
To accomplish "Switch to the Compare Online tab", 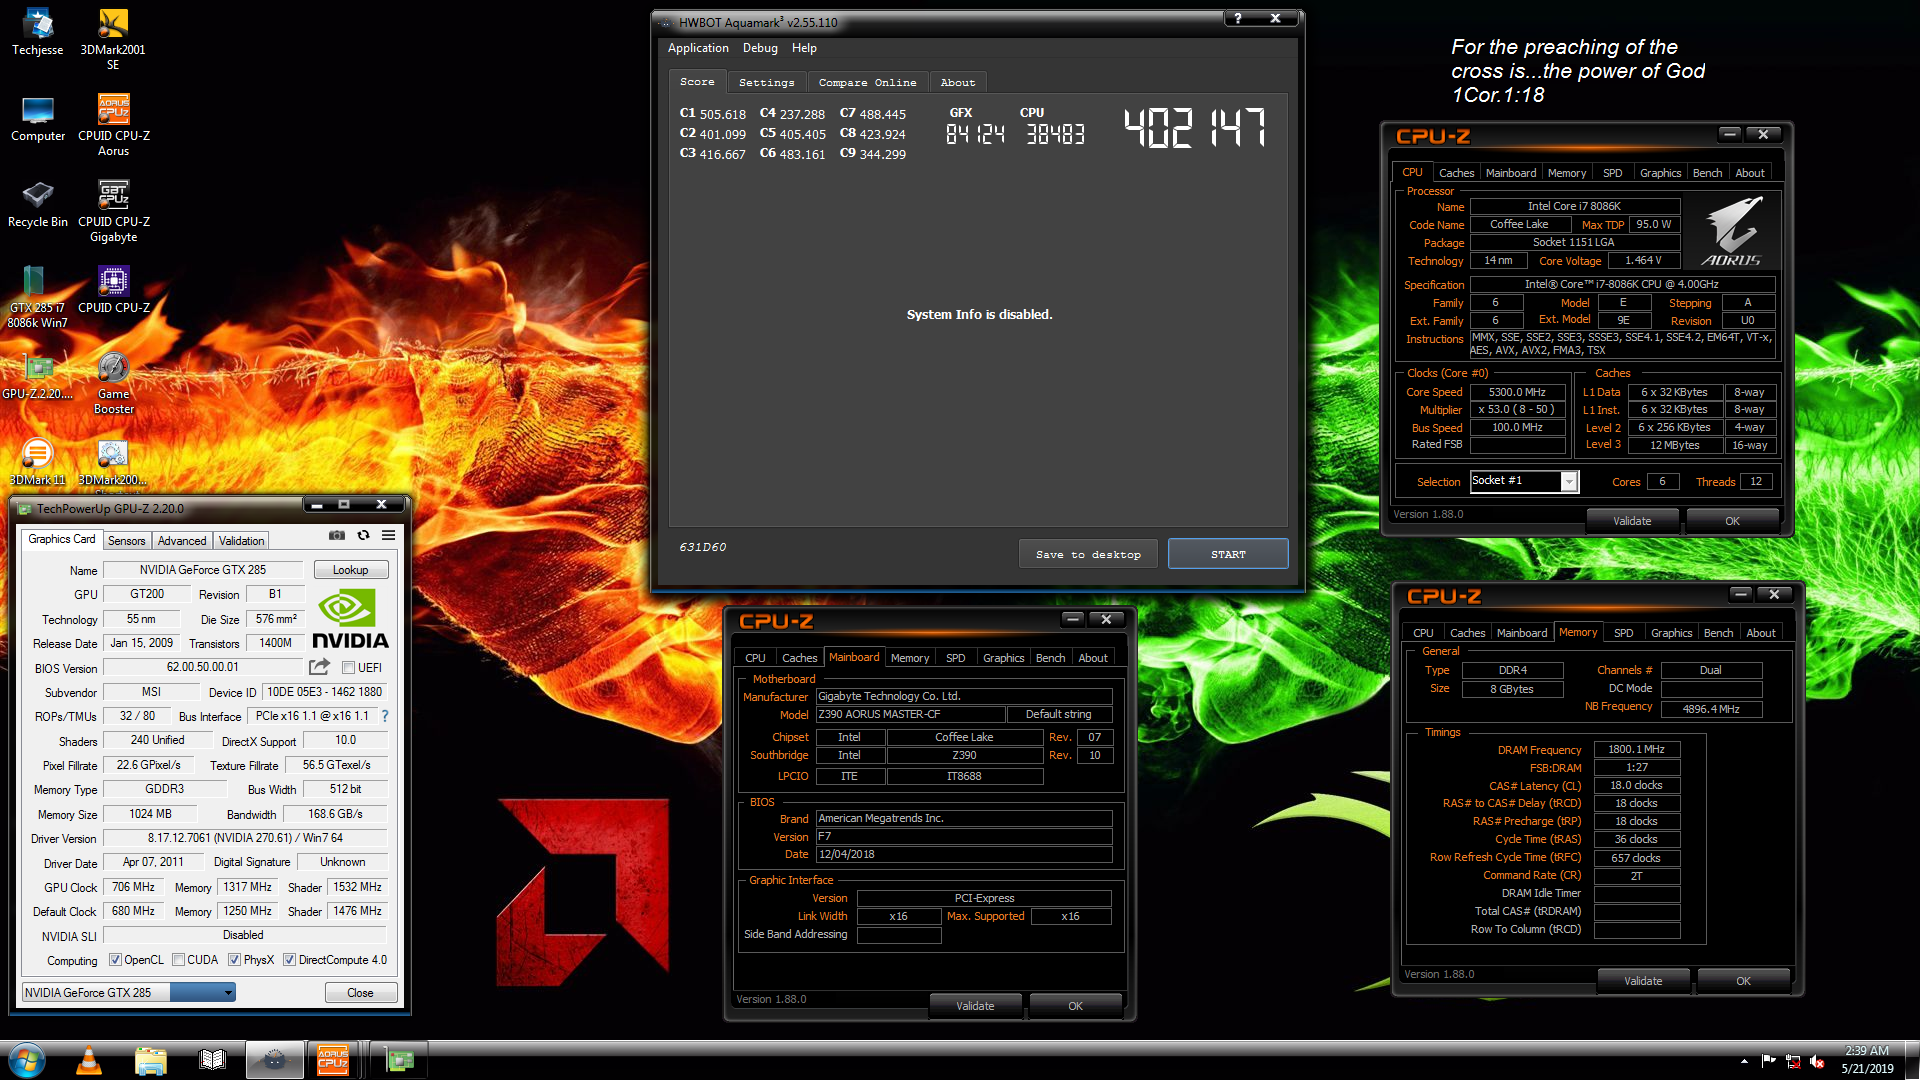I will (867, 83).
